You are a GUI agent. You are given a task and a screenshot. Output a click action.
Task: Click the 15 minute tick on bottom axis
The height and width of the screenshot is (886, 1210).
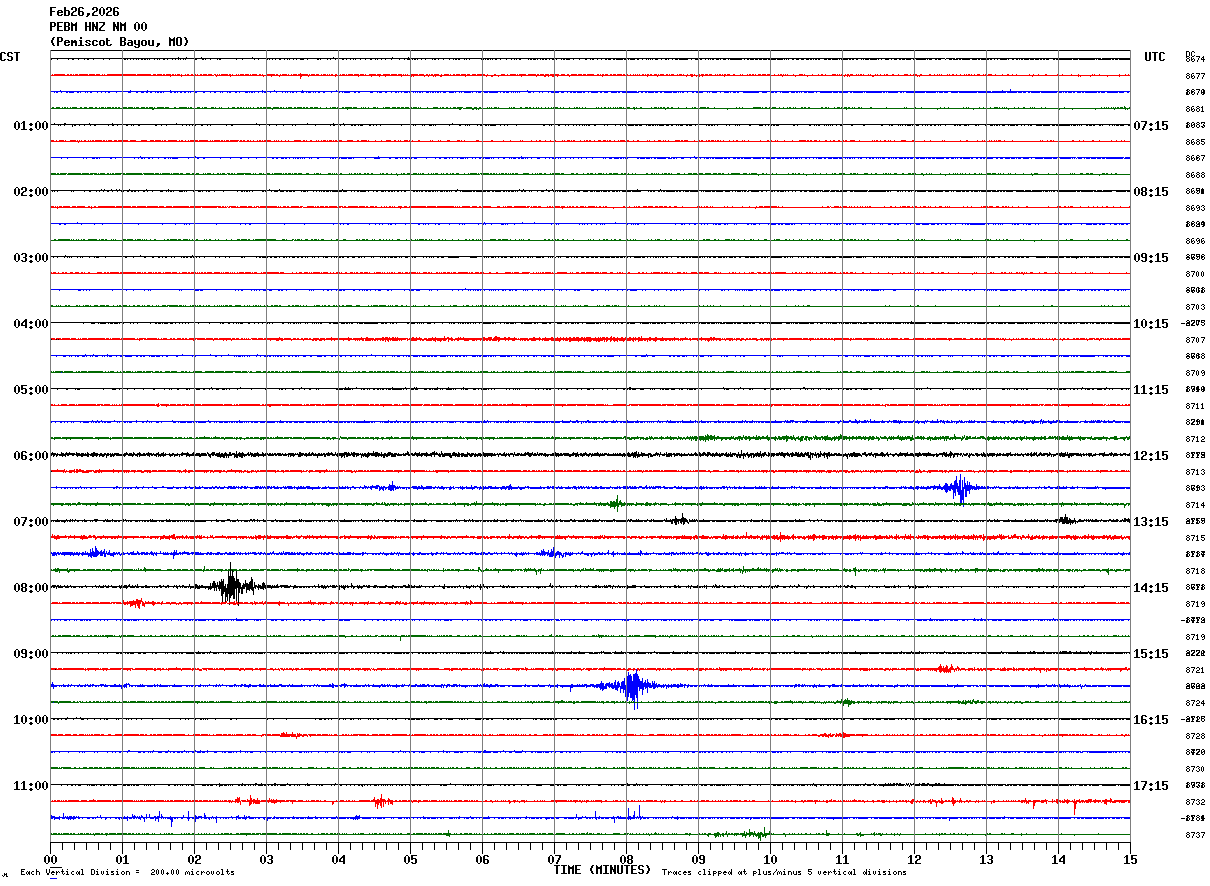coord(1130,859)
